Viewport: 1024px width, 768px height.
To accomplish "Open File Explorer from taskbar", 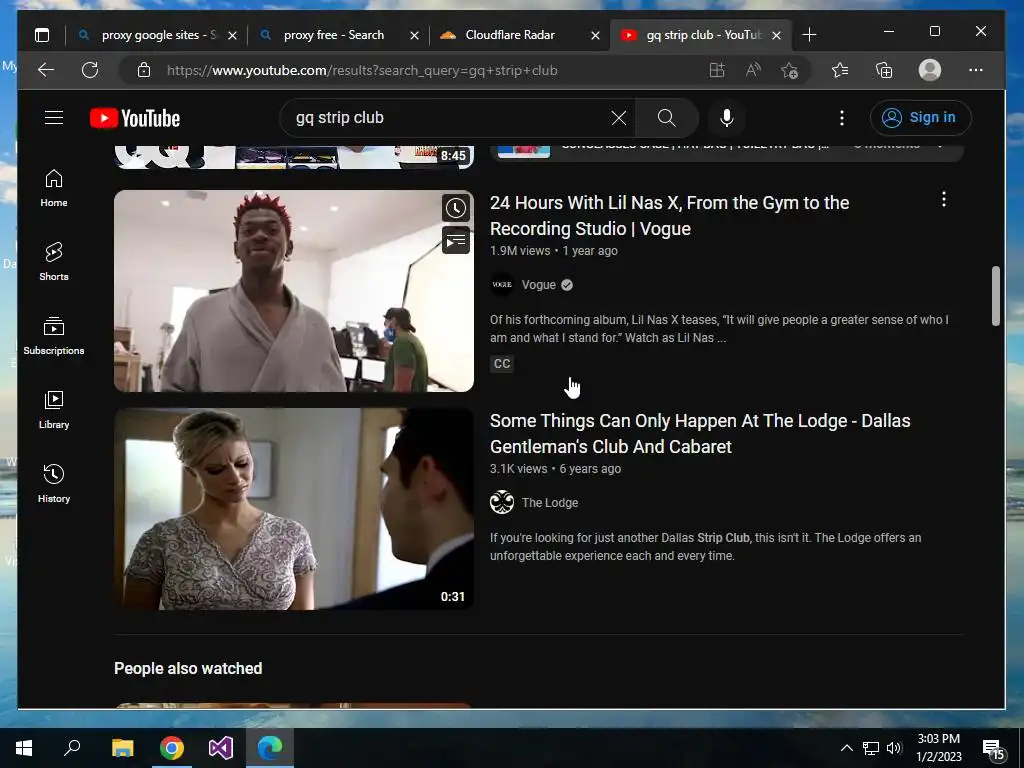I will 122,748.
